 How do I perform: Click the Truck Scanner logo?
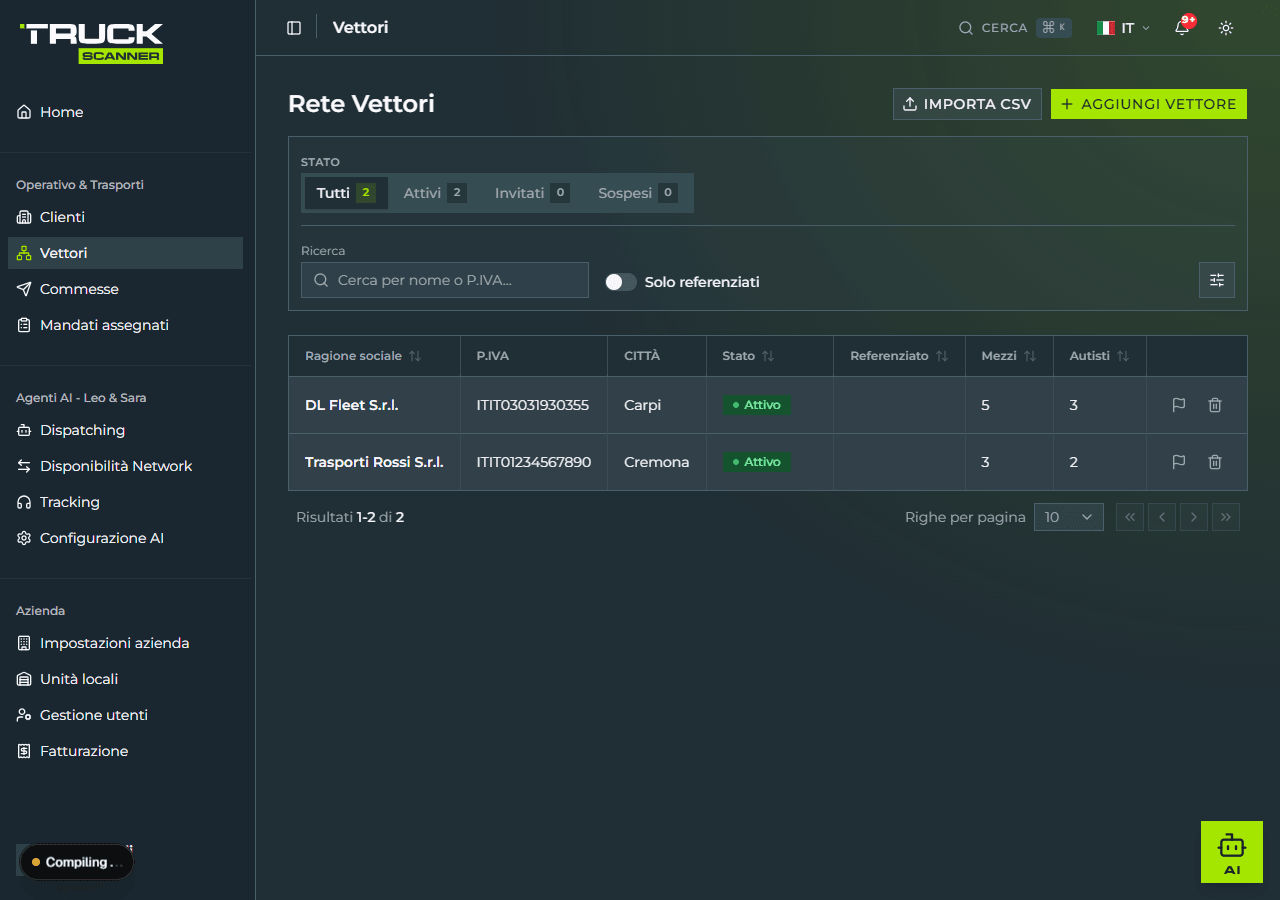[91, 43]
